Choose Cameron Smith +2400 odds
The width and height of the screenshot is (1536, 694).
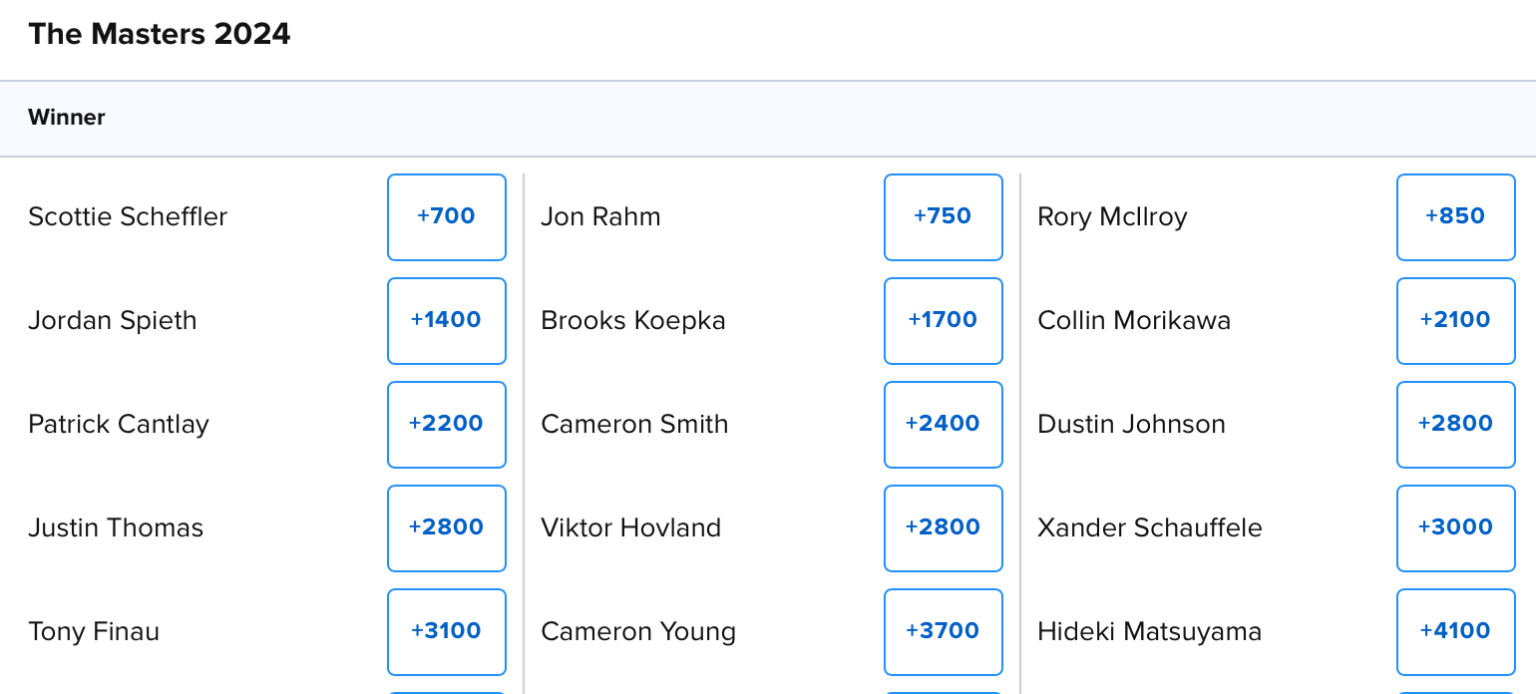(943, 424)
